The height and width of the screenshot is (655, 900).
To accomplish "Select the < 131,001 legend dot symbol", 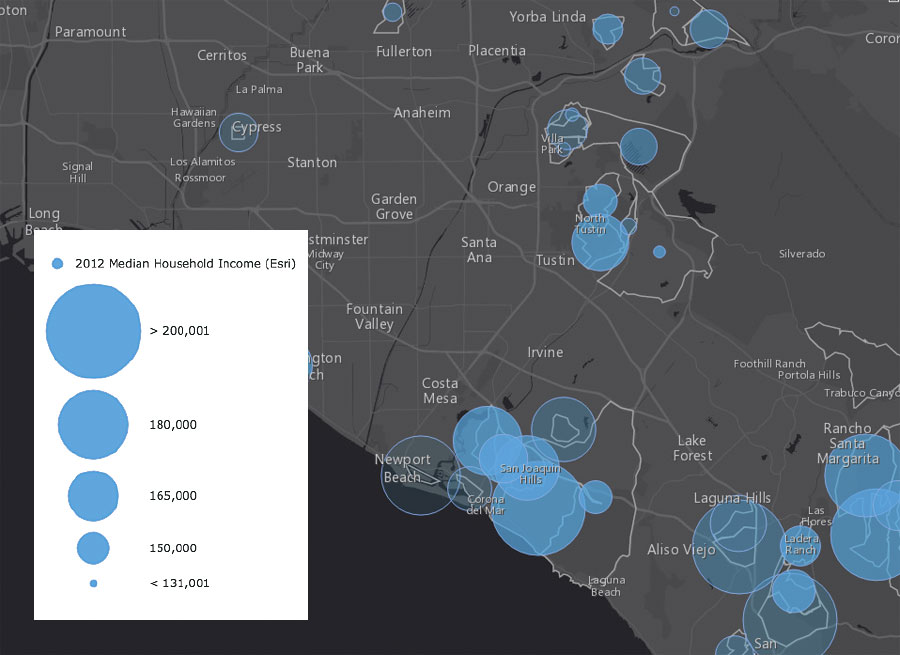I will click(x=93, y=583).
